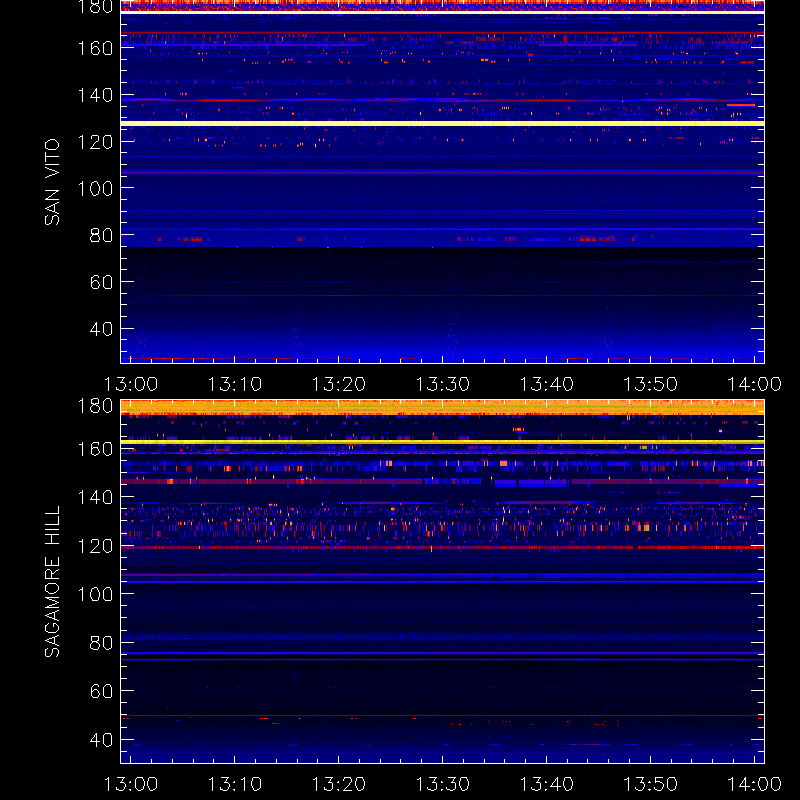Click 13:30 time label under San Vito plot

[443, 384]
